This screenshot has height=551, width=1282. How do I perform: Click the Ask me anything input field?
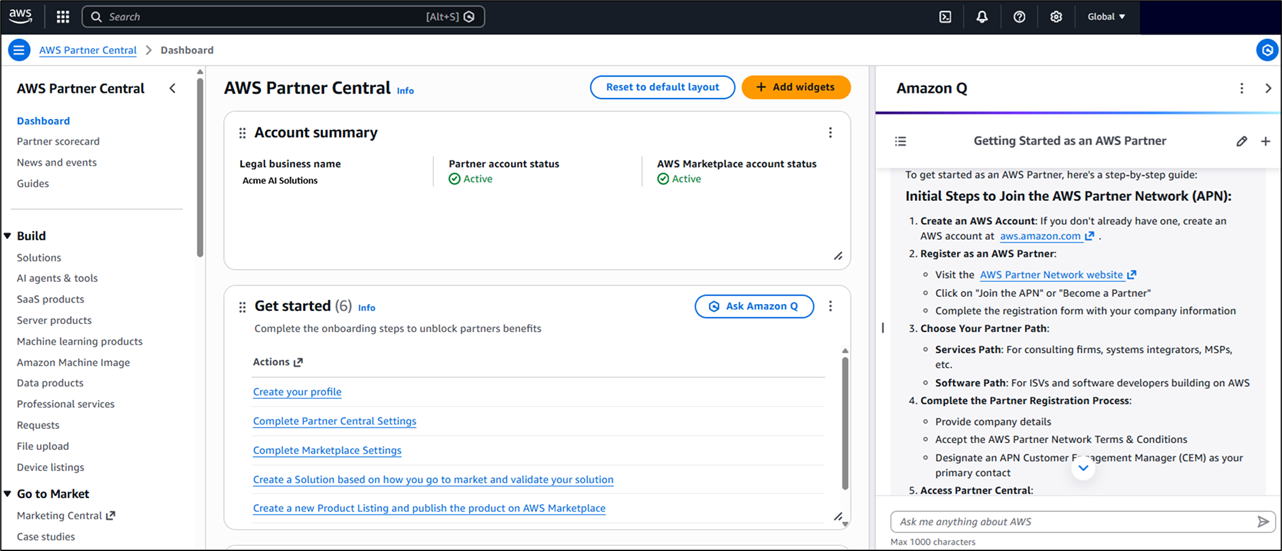click(x=1070, y=522)
